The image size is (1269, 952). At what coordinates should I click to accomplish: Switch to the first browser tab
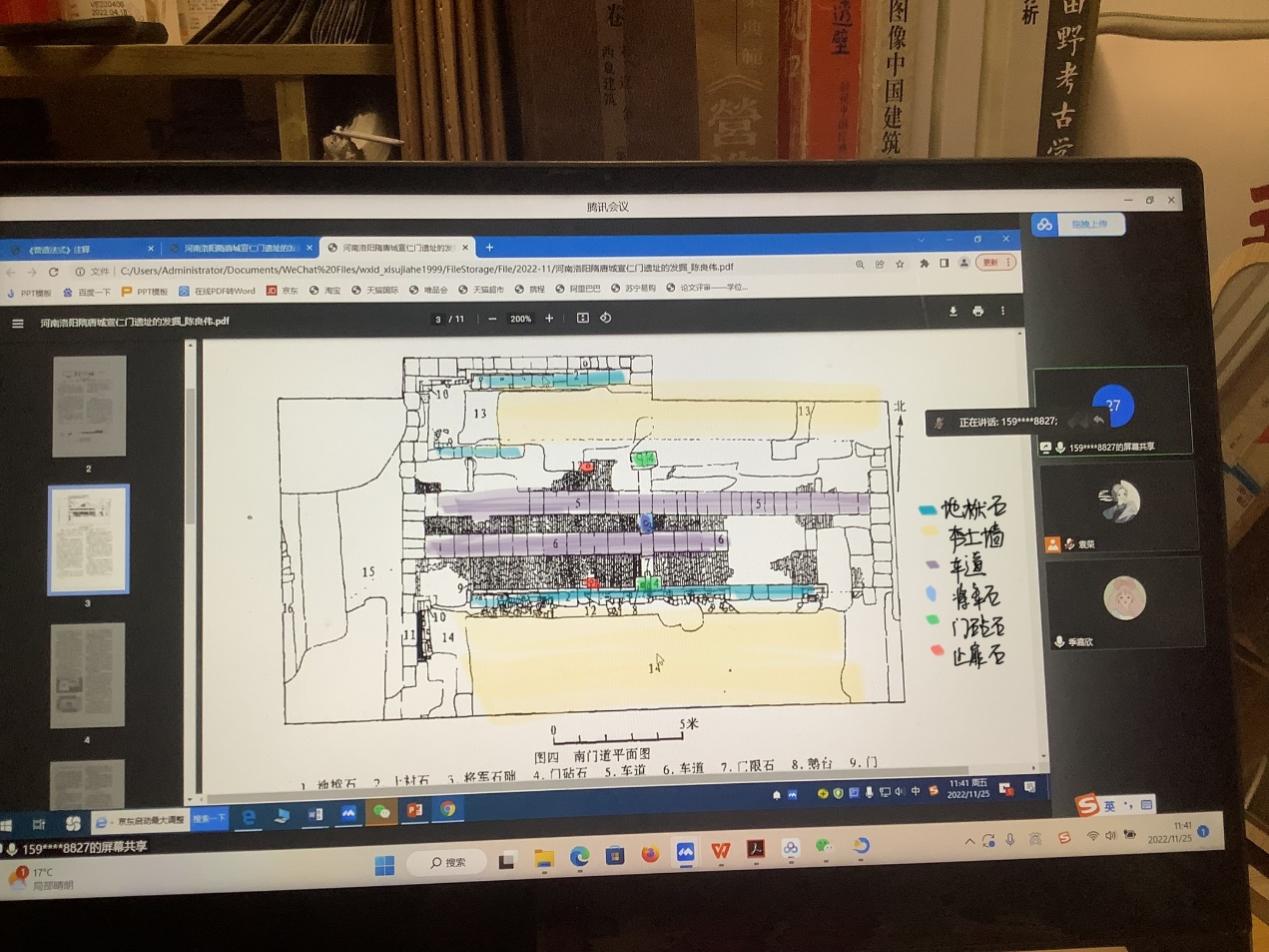(x=75, y=249)
